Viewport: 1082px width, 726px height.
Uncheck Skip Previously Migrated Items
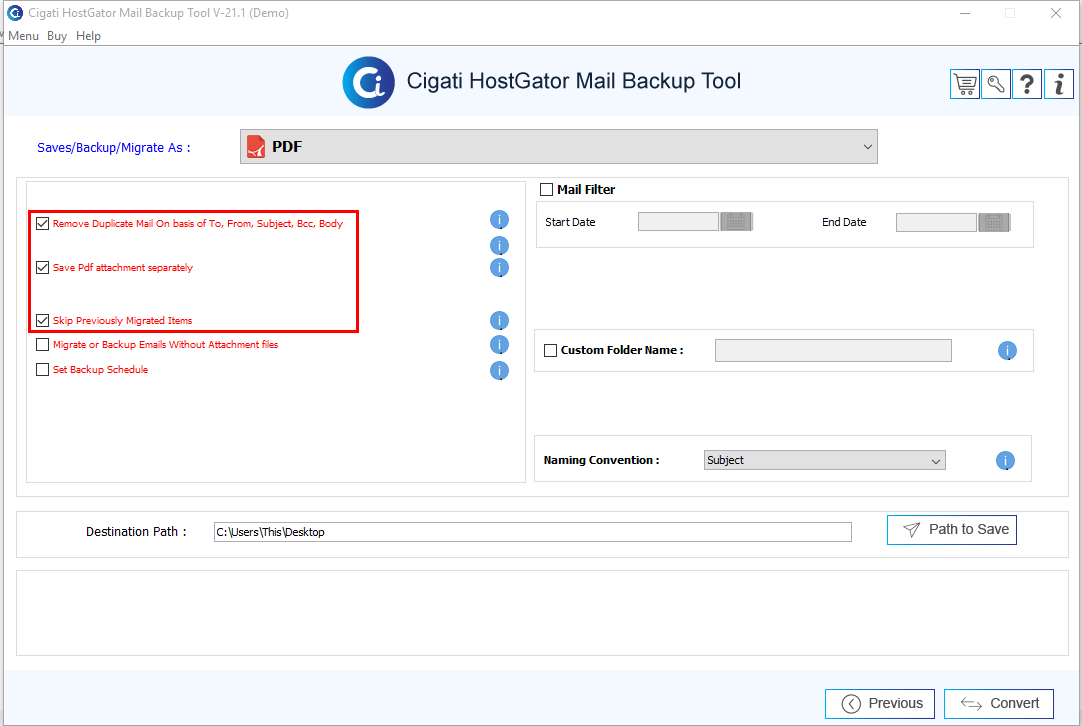pos(43,320)
